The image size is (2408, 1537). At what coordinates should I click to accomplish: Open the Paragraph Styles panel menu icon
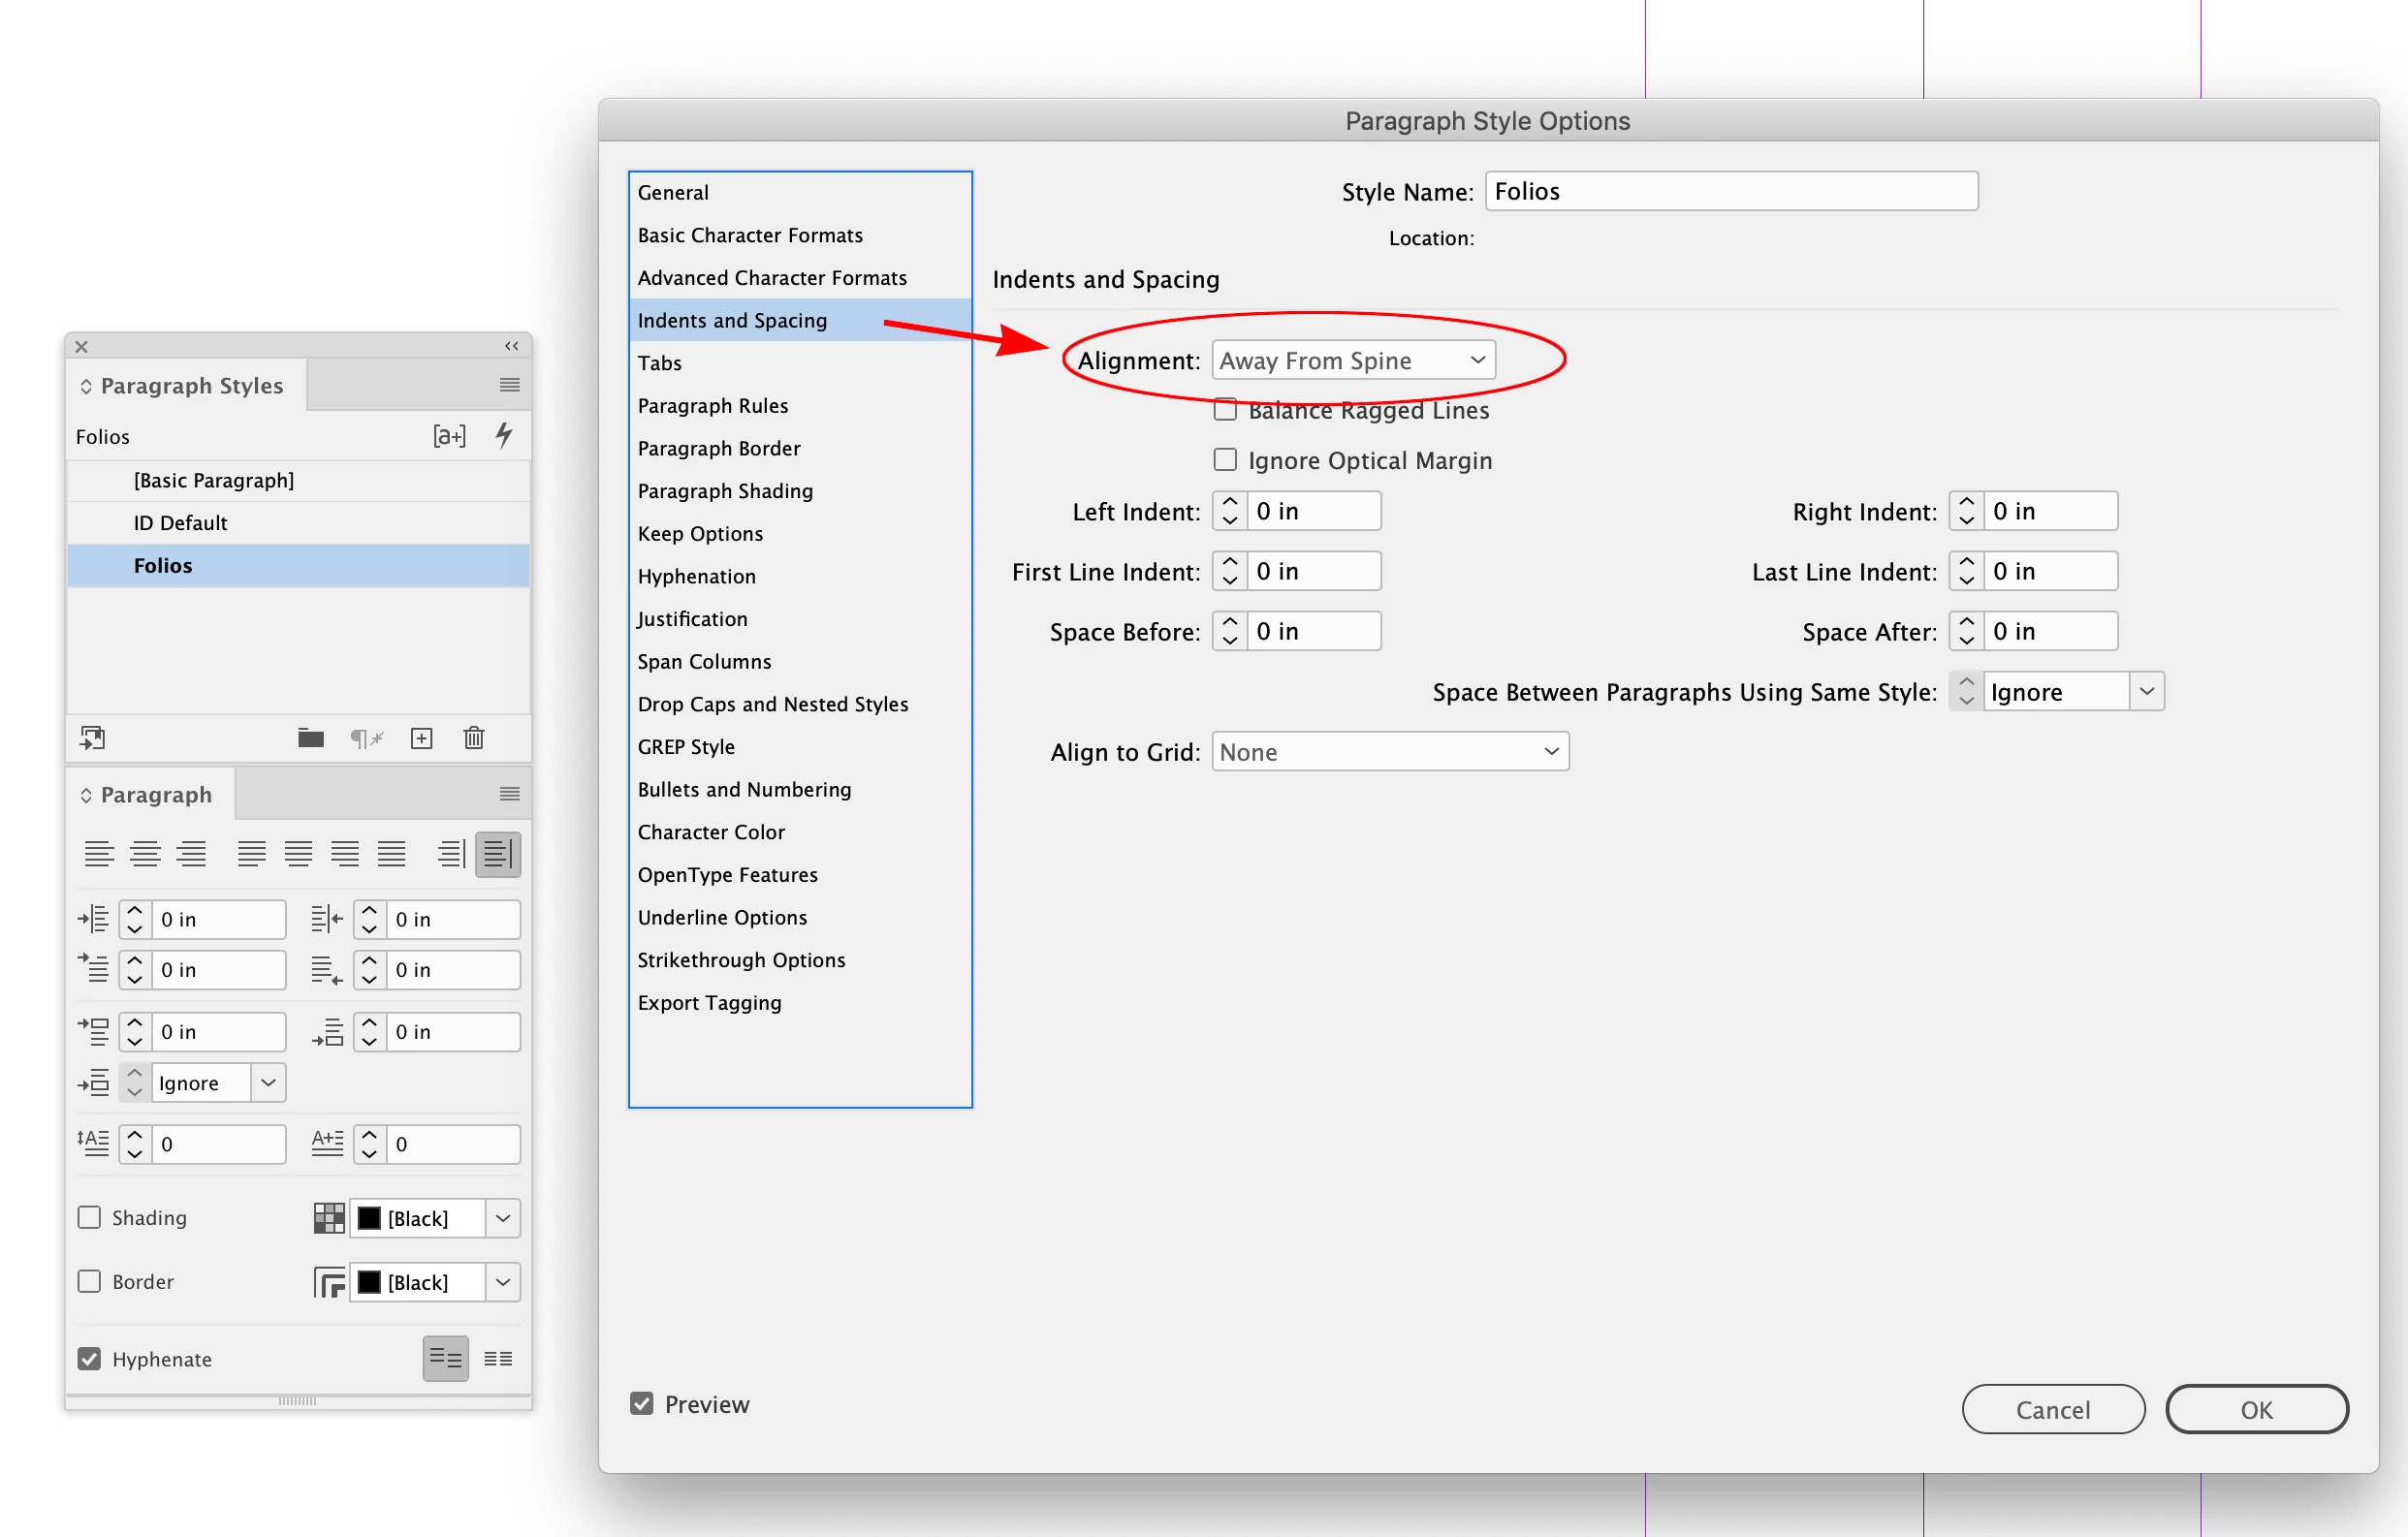pos(510,385)
